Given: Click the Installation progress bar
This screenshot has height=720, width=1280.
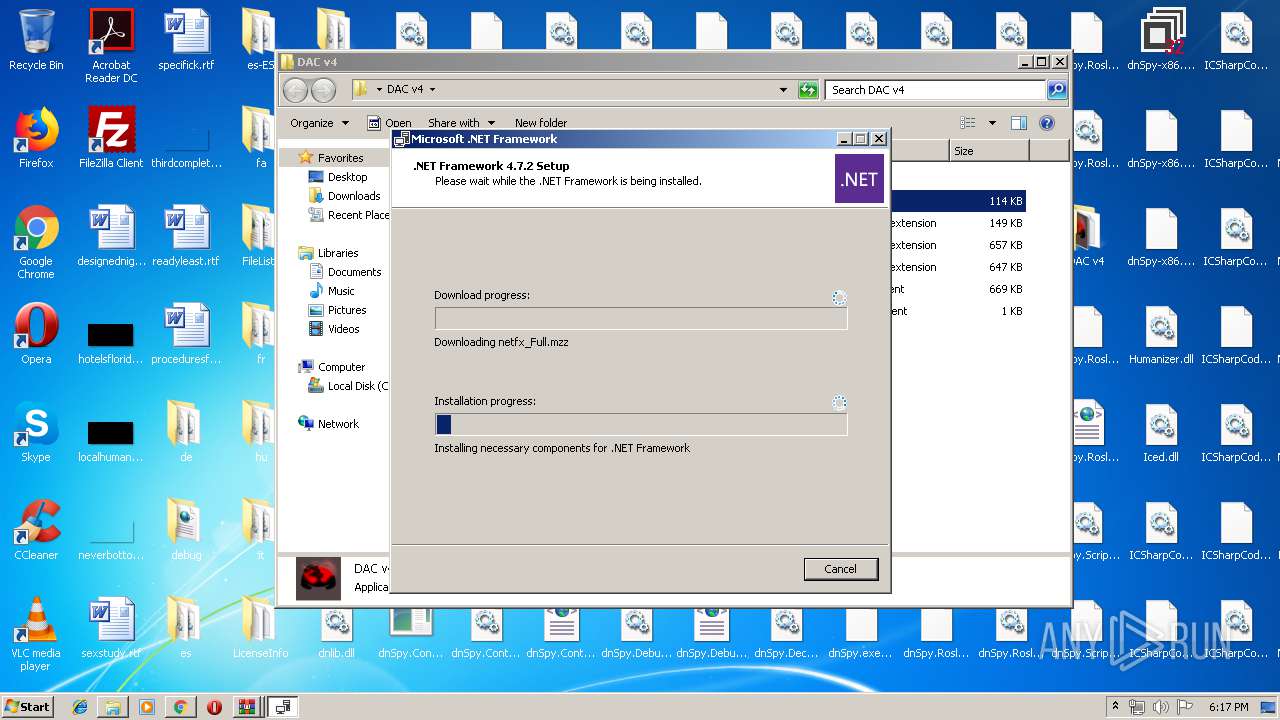Looking at the screenshot, I should [x=641, y=424].
